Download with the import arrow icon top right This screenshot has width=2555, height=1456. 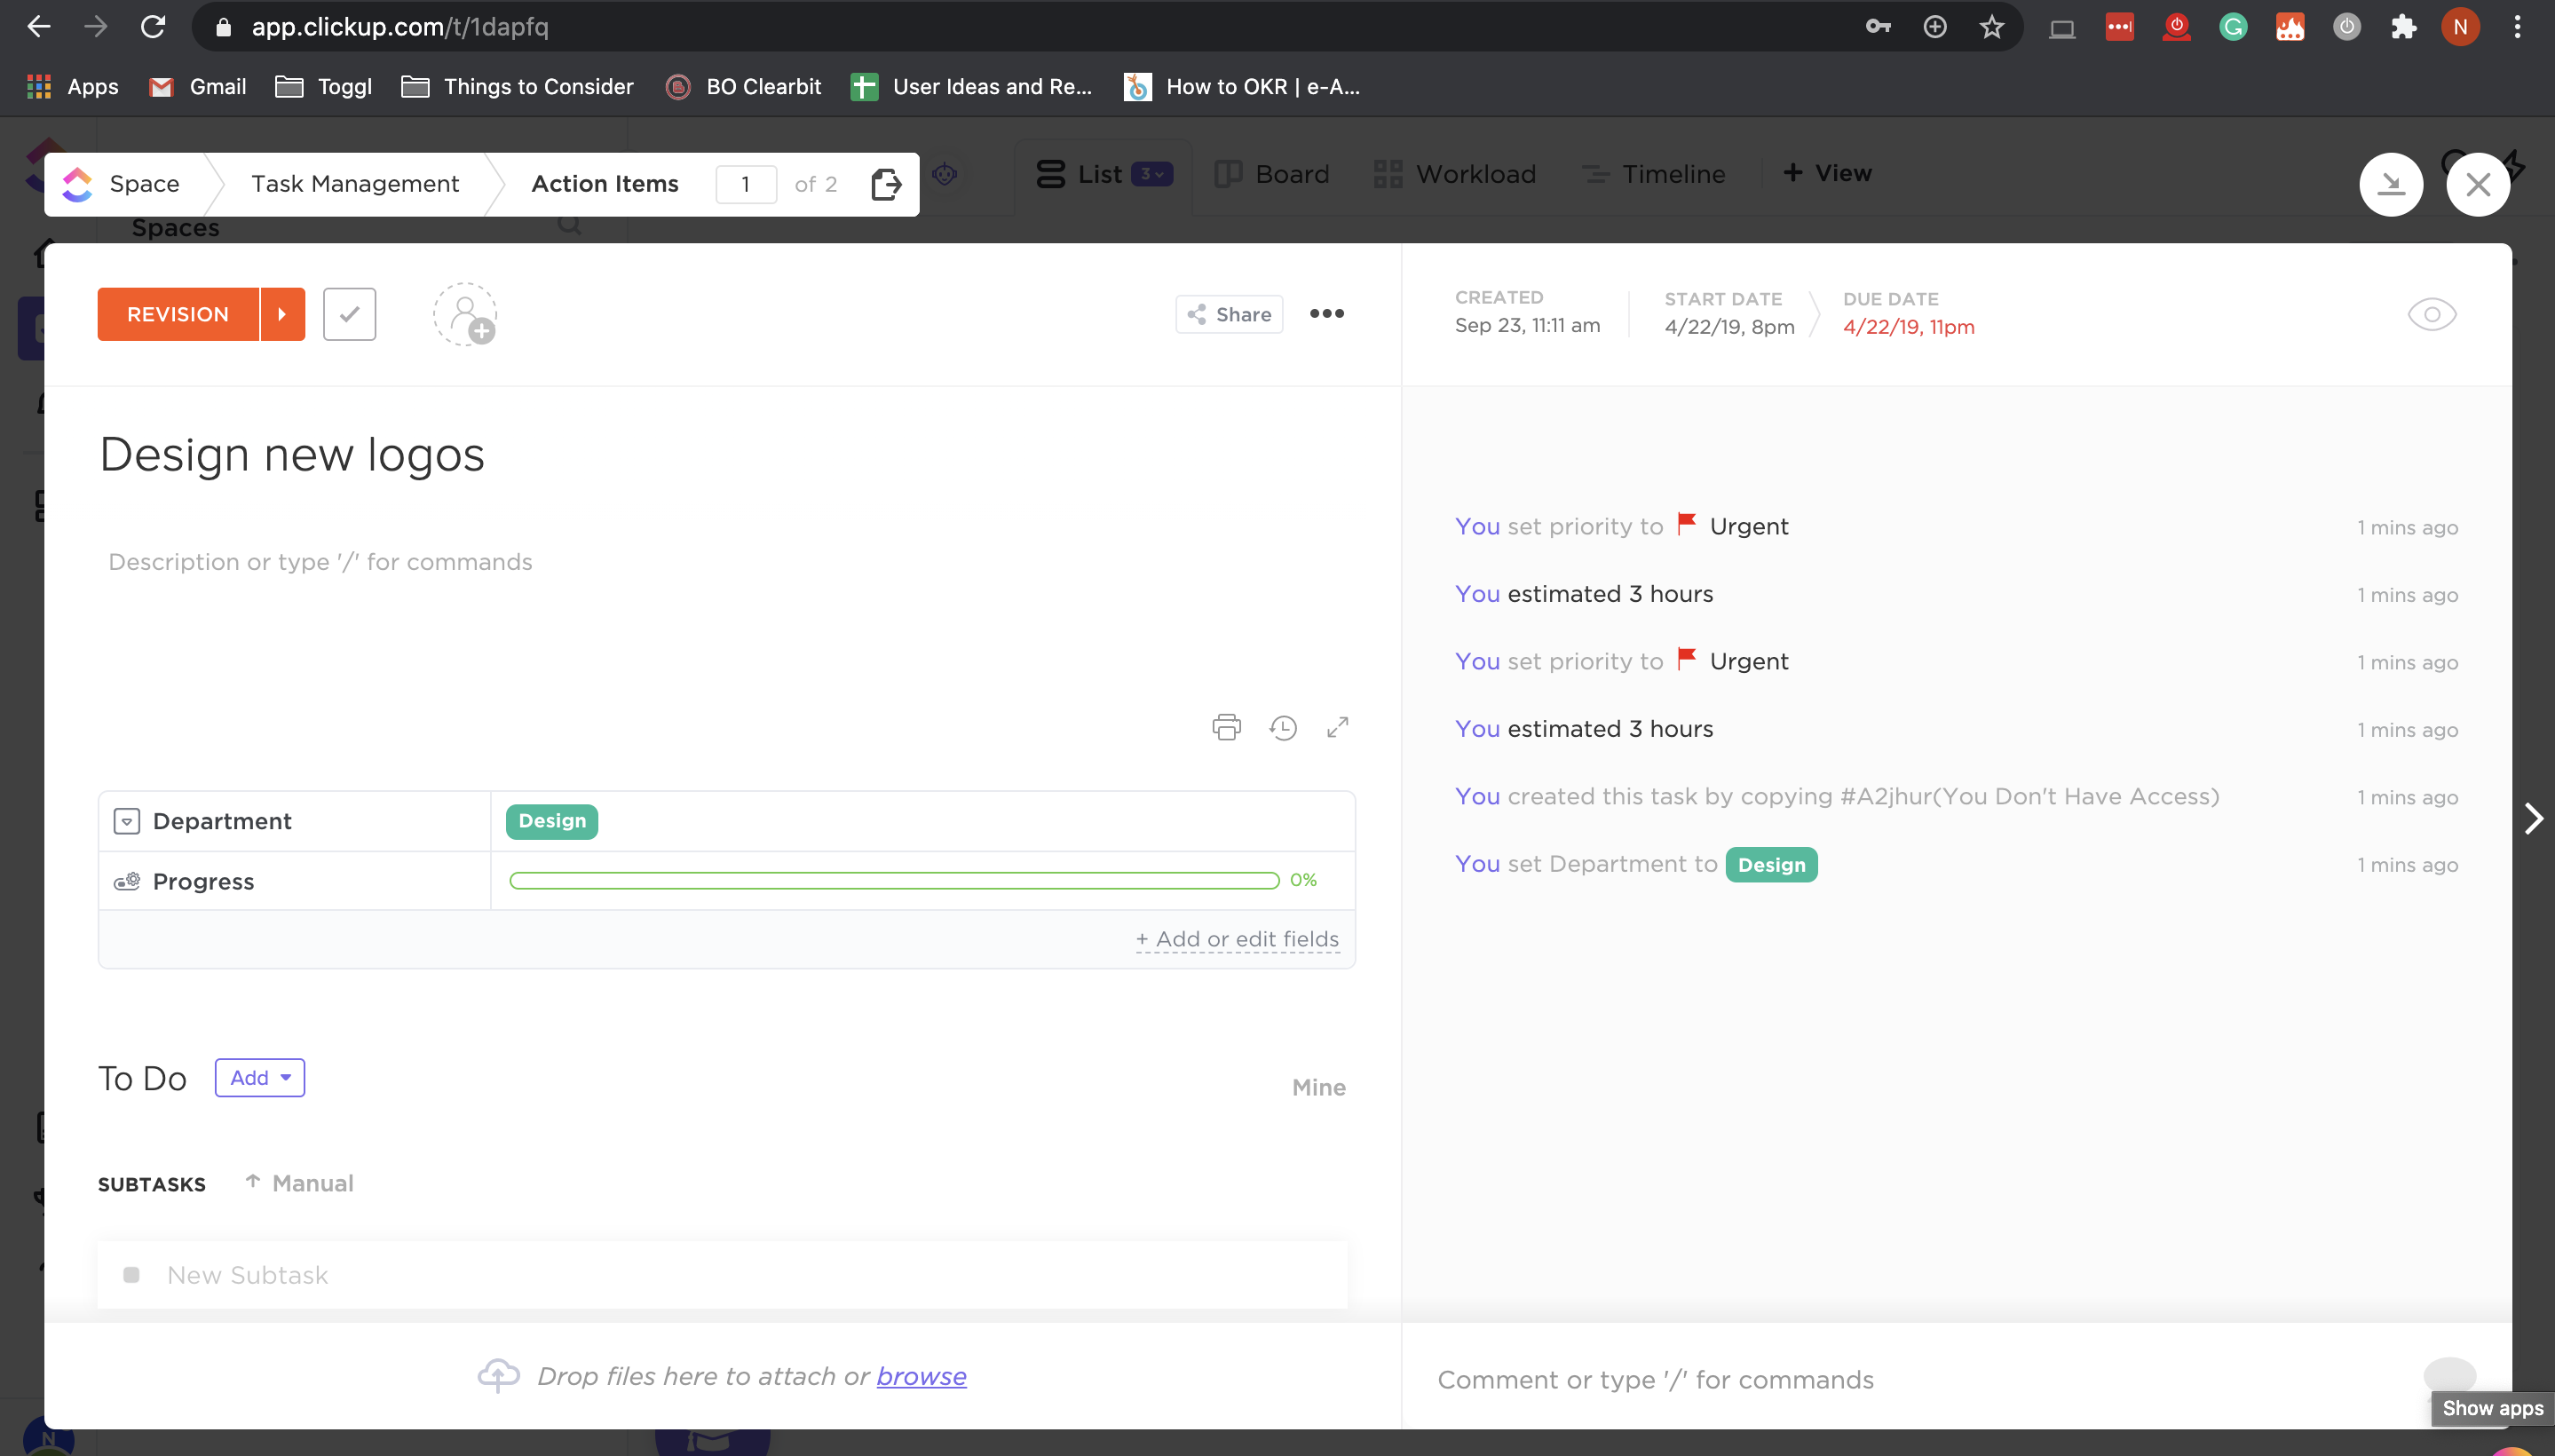coord(2391,184)
